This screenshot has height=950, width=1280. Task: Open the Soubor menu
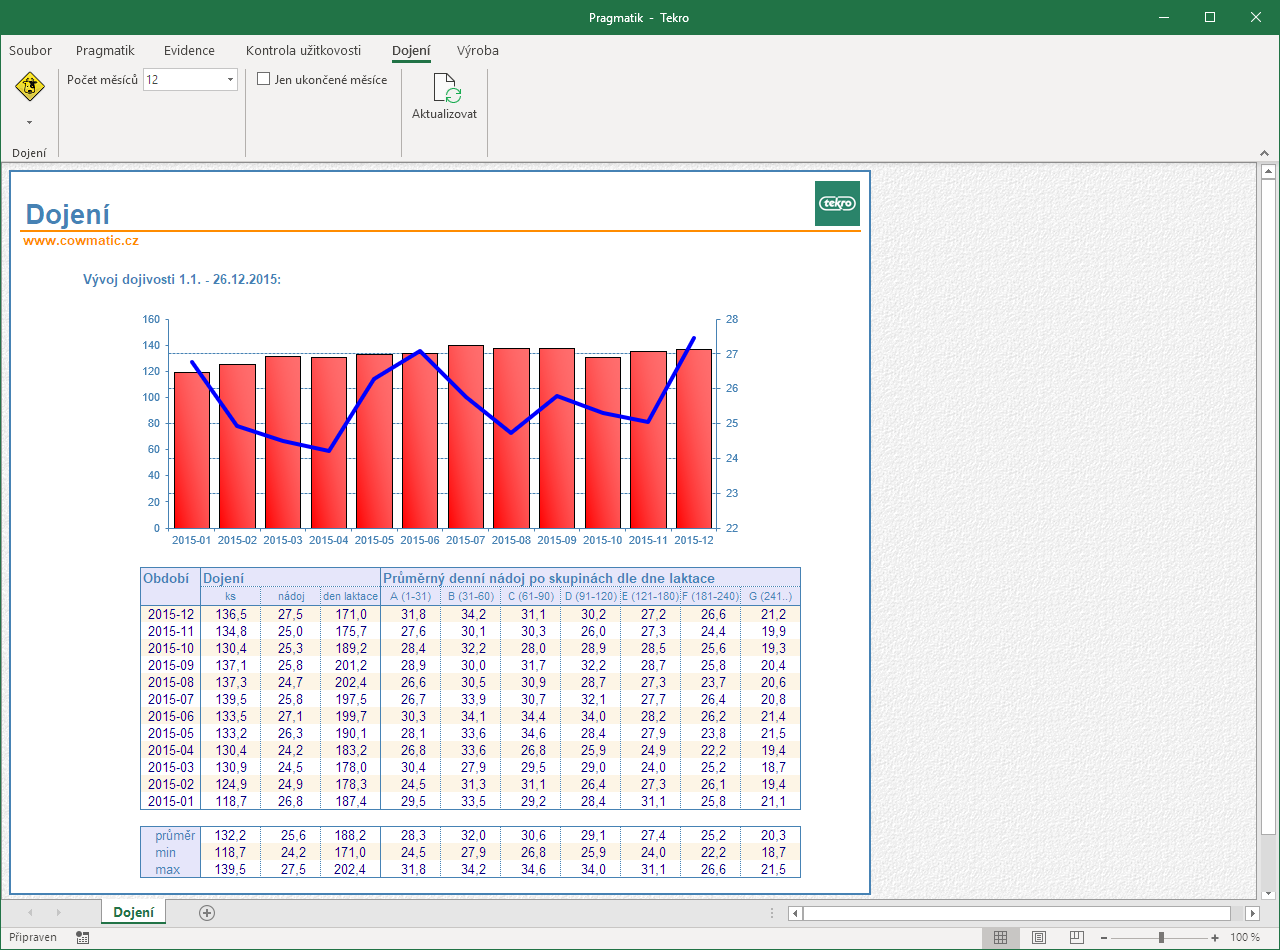point(30,50)
